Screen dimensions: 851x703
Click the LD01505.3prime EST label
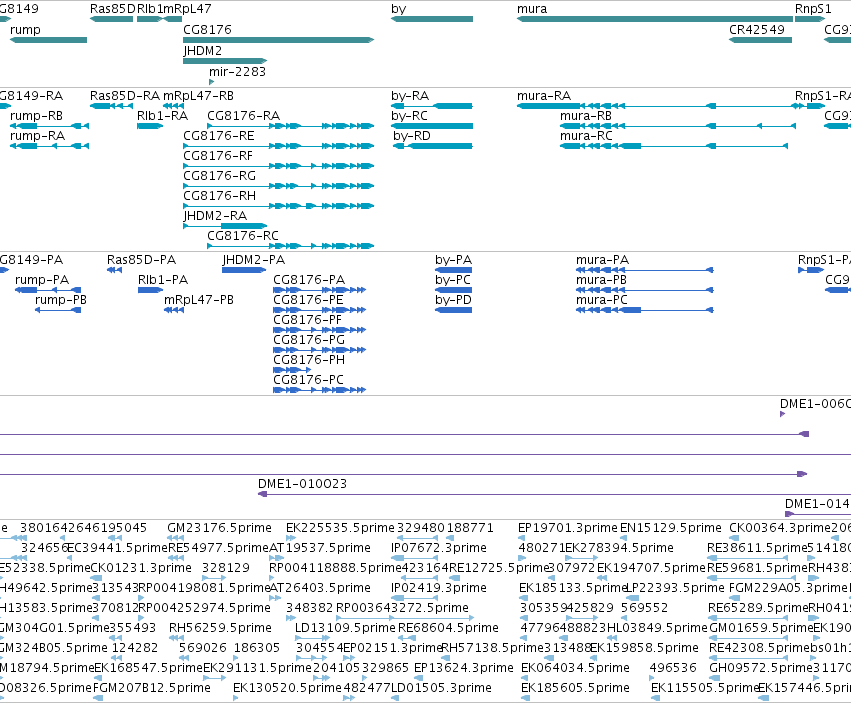point(441,688)
